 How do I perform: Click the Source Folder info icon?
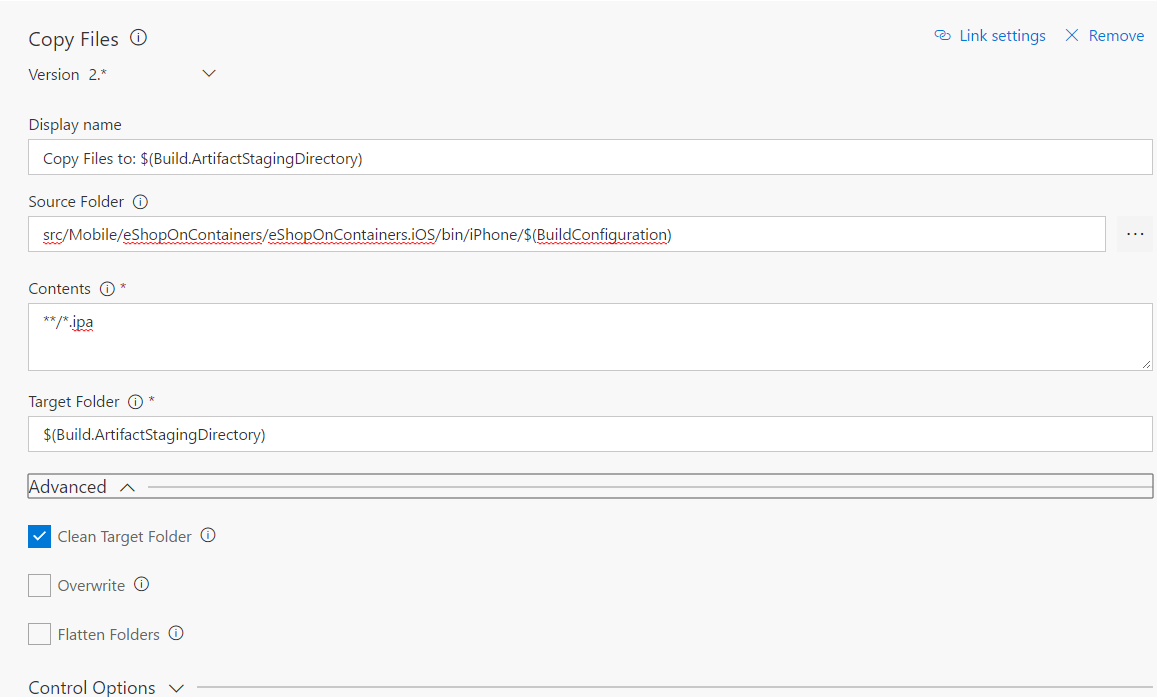tap(140, 202)
